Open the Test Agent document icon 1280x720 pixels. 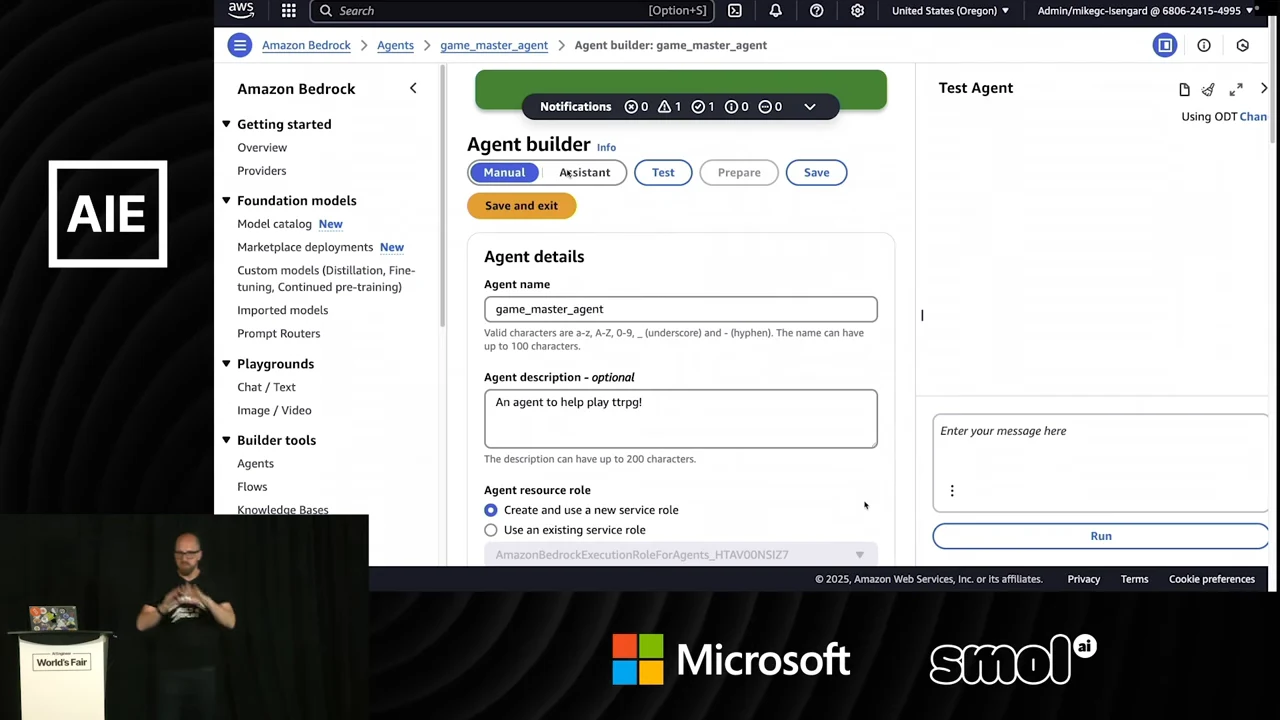click(1184, 89)
